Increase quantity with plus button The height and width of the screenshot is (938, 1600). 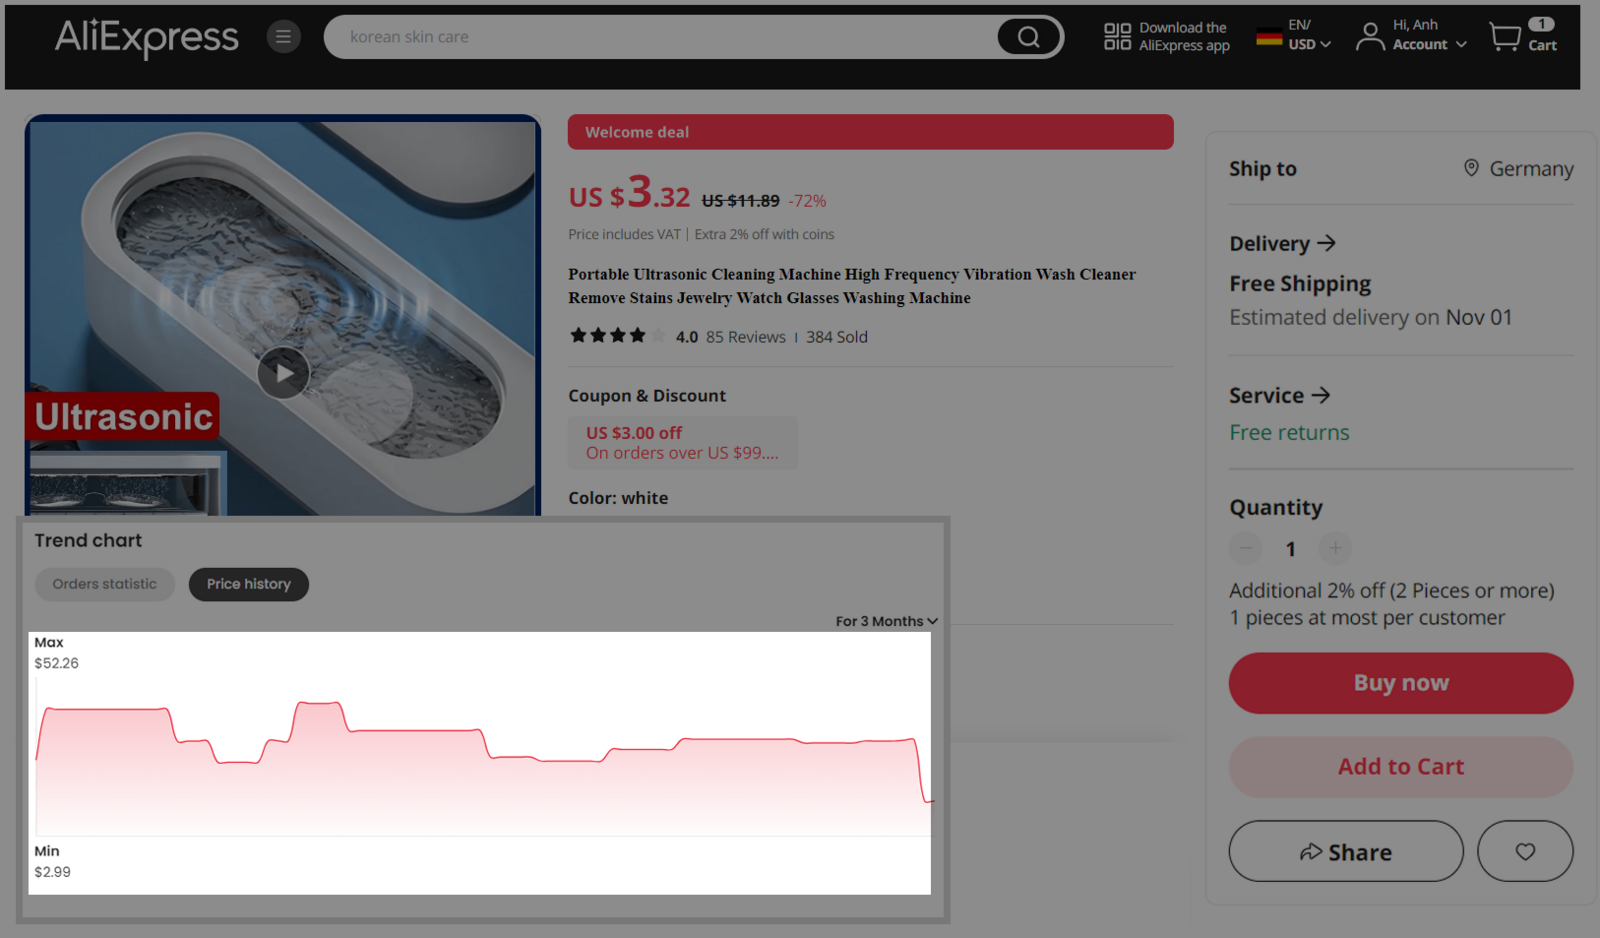coord(1334,548)
